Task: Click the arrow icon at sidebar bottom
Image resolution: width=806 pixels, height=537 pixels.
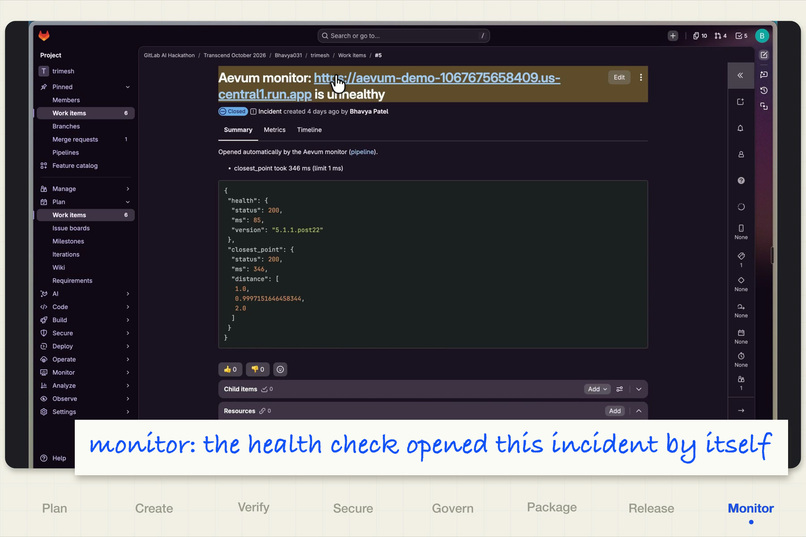Action: pyautogui.click(x=741, y=410)
